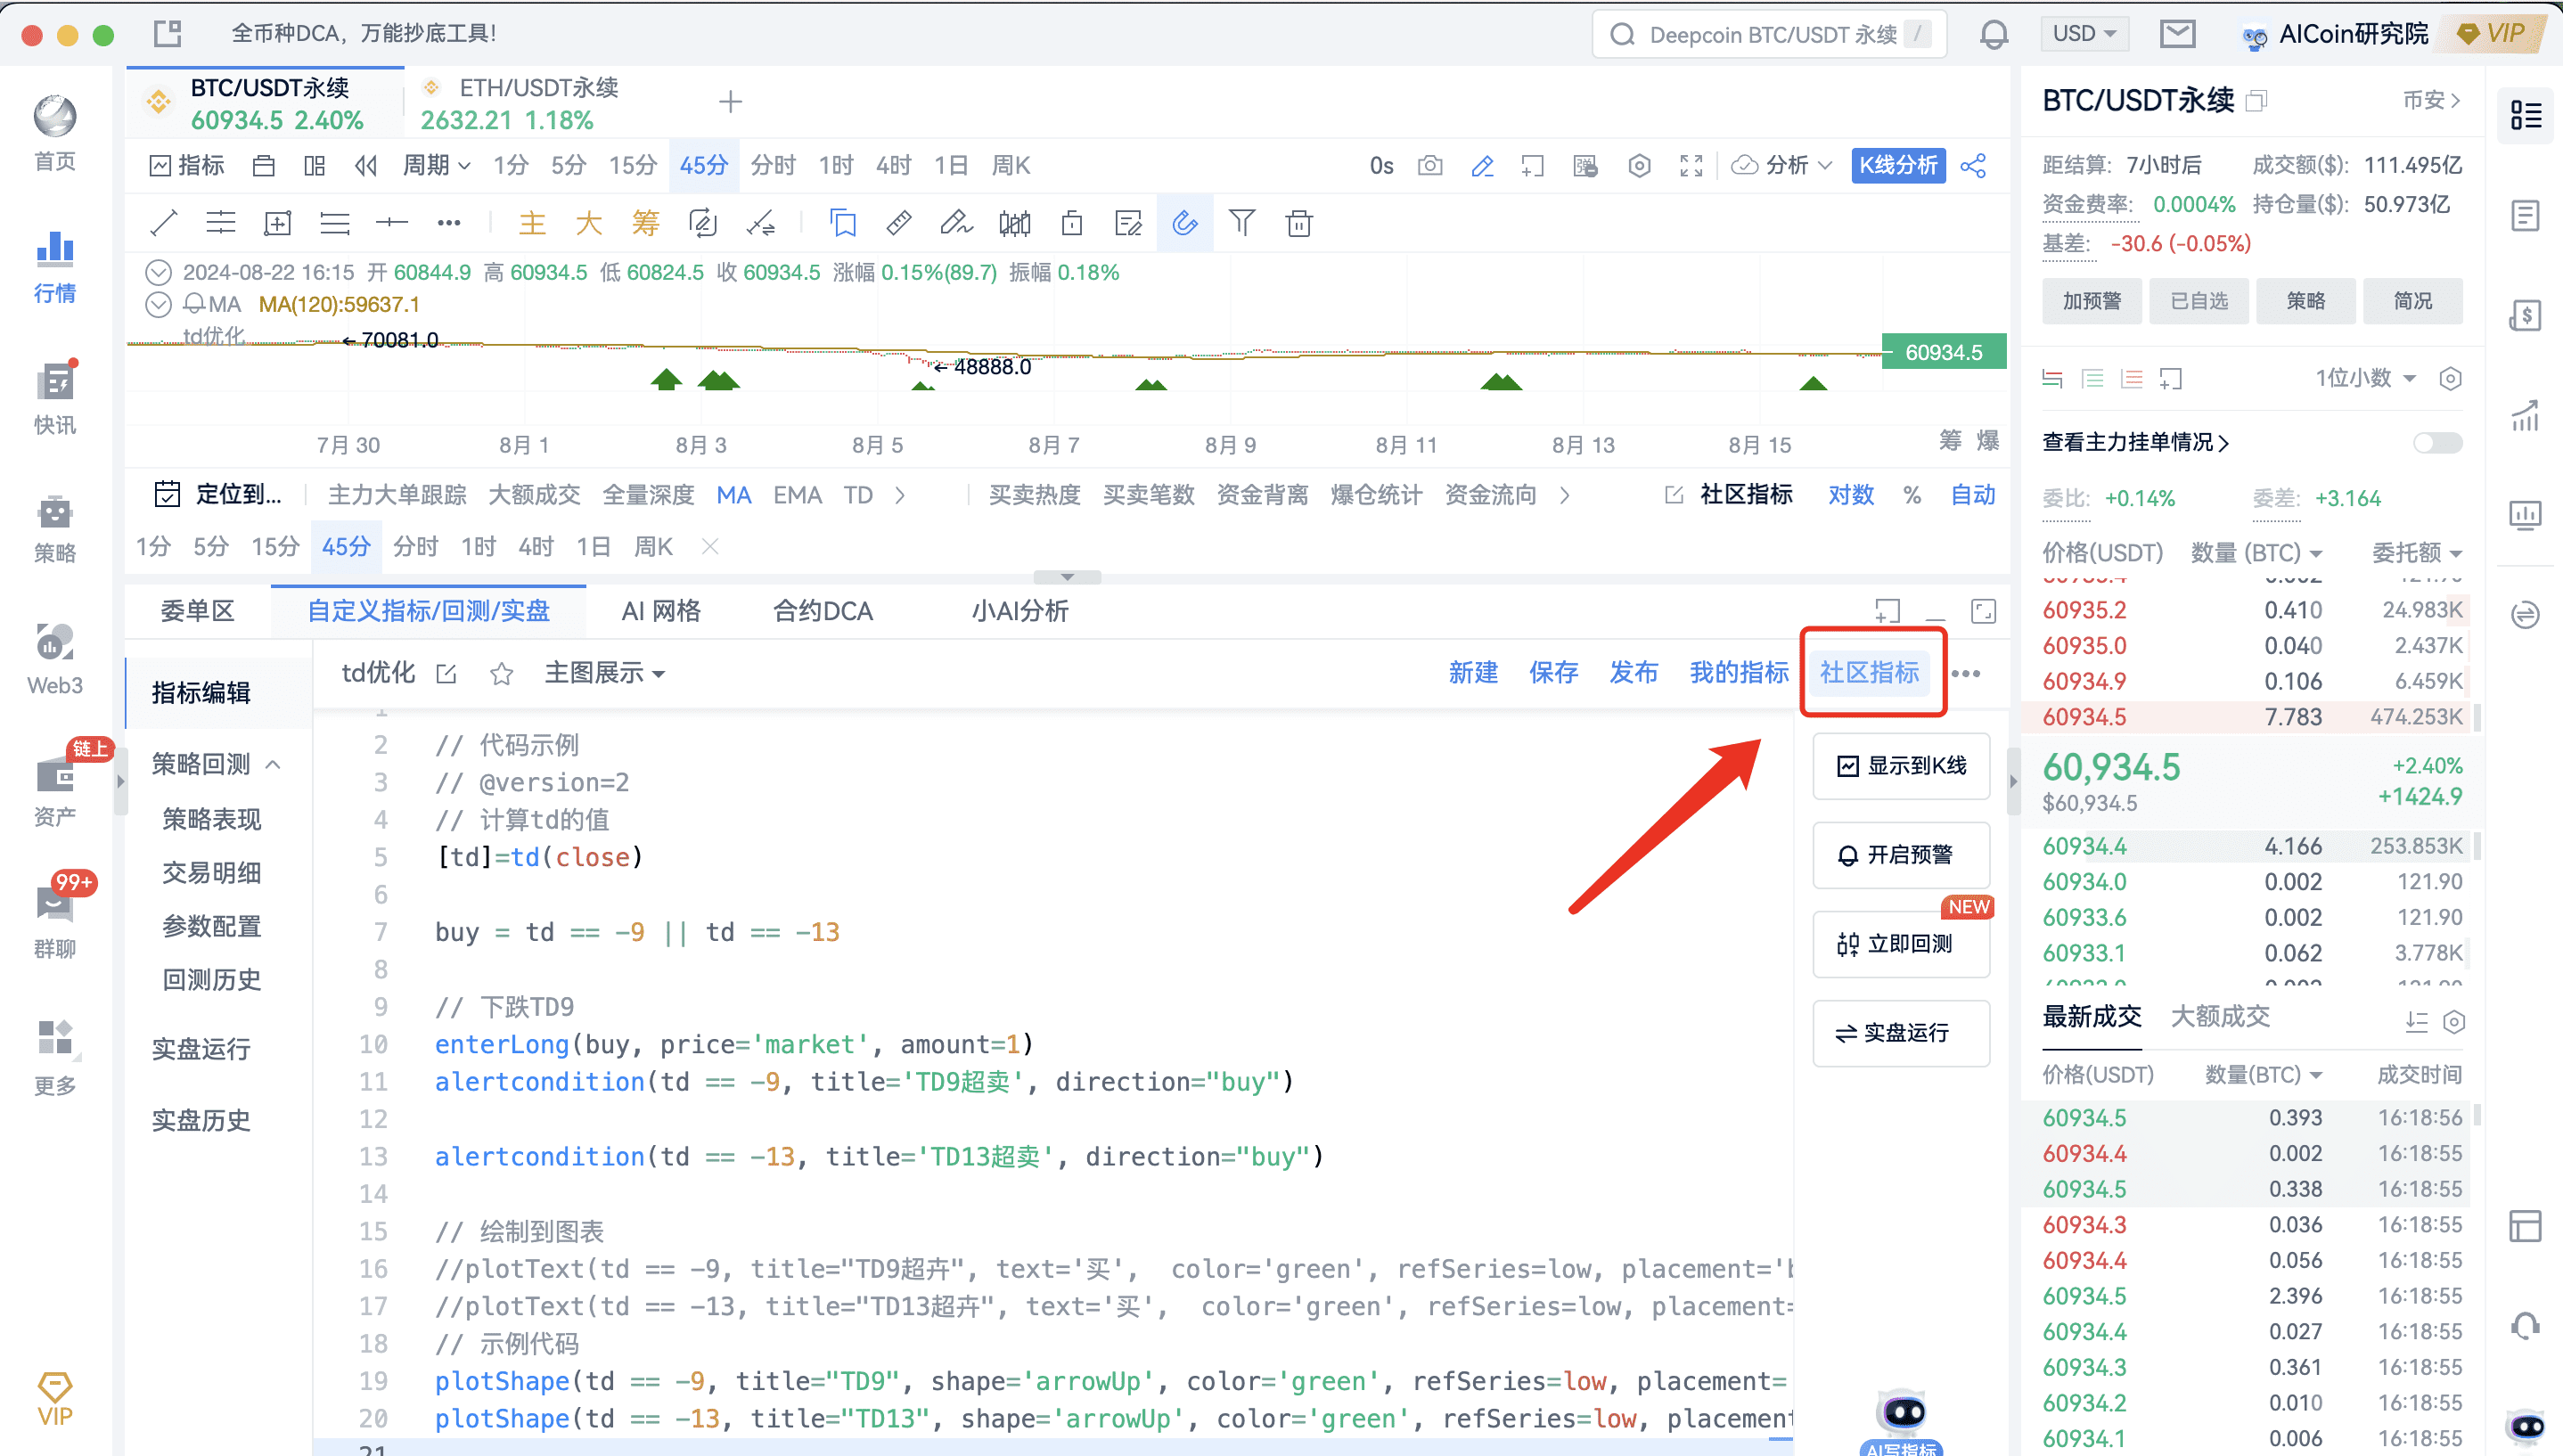Open the order book 数量 (BTC) dropdown
The width and height of the screenshot is (2563, 1456).
(2256, 553)
